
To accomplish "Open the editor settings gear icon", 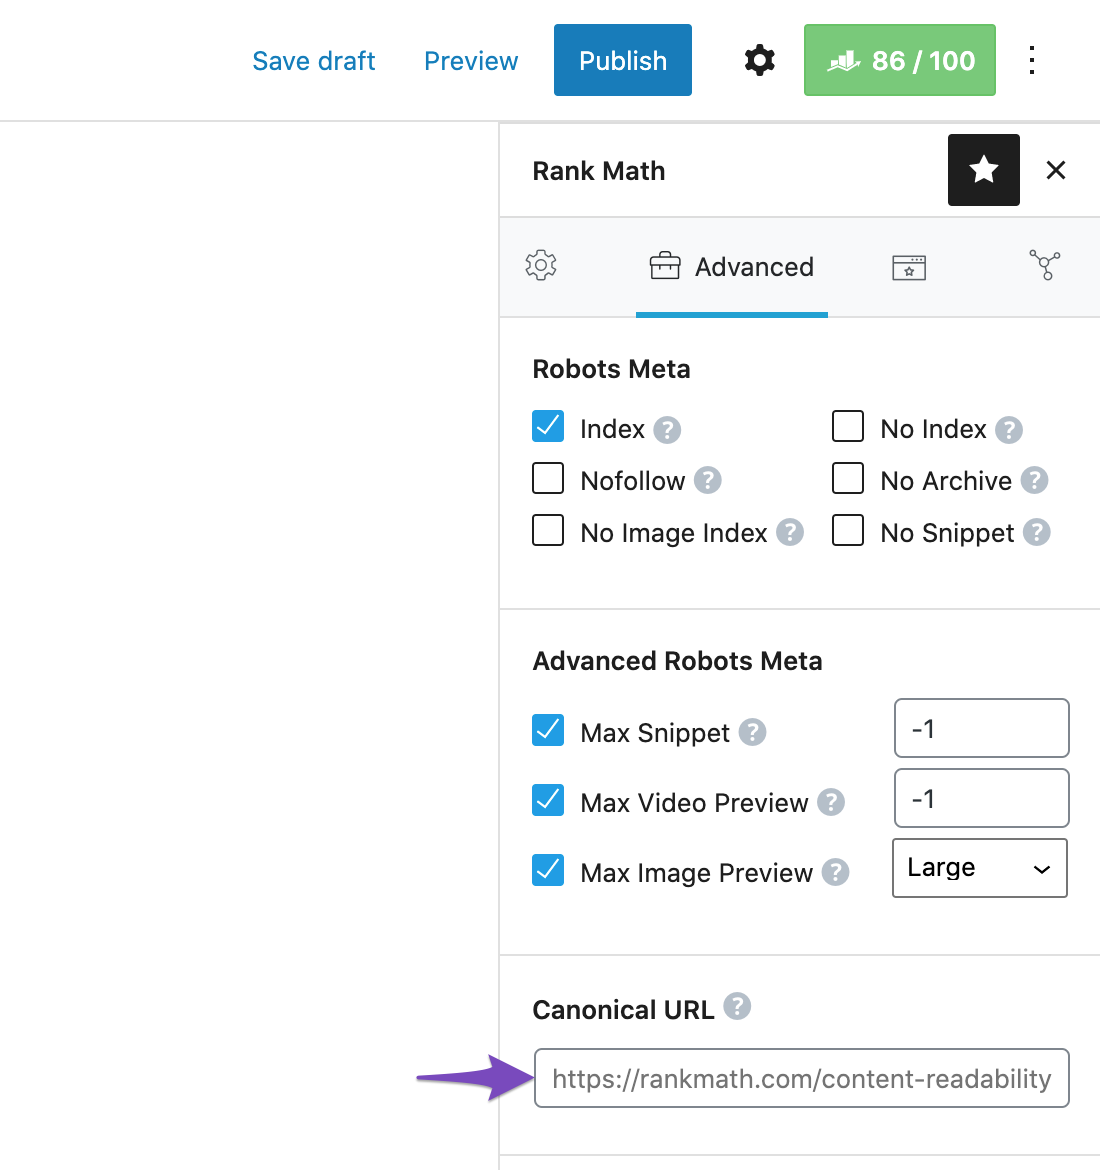I will (x=760, y=60).
